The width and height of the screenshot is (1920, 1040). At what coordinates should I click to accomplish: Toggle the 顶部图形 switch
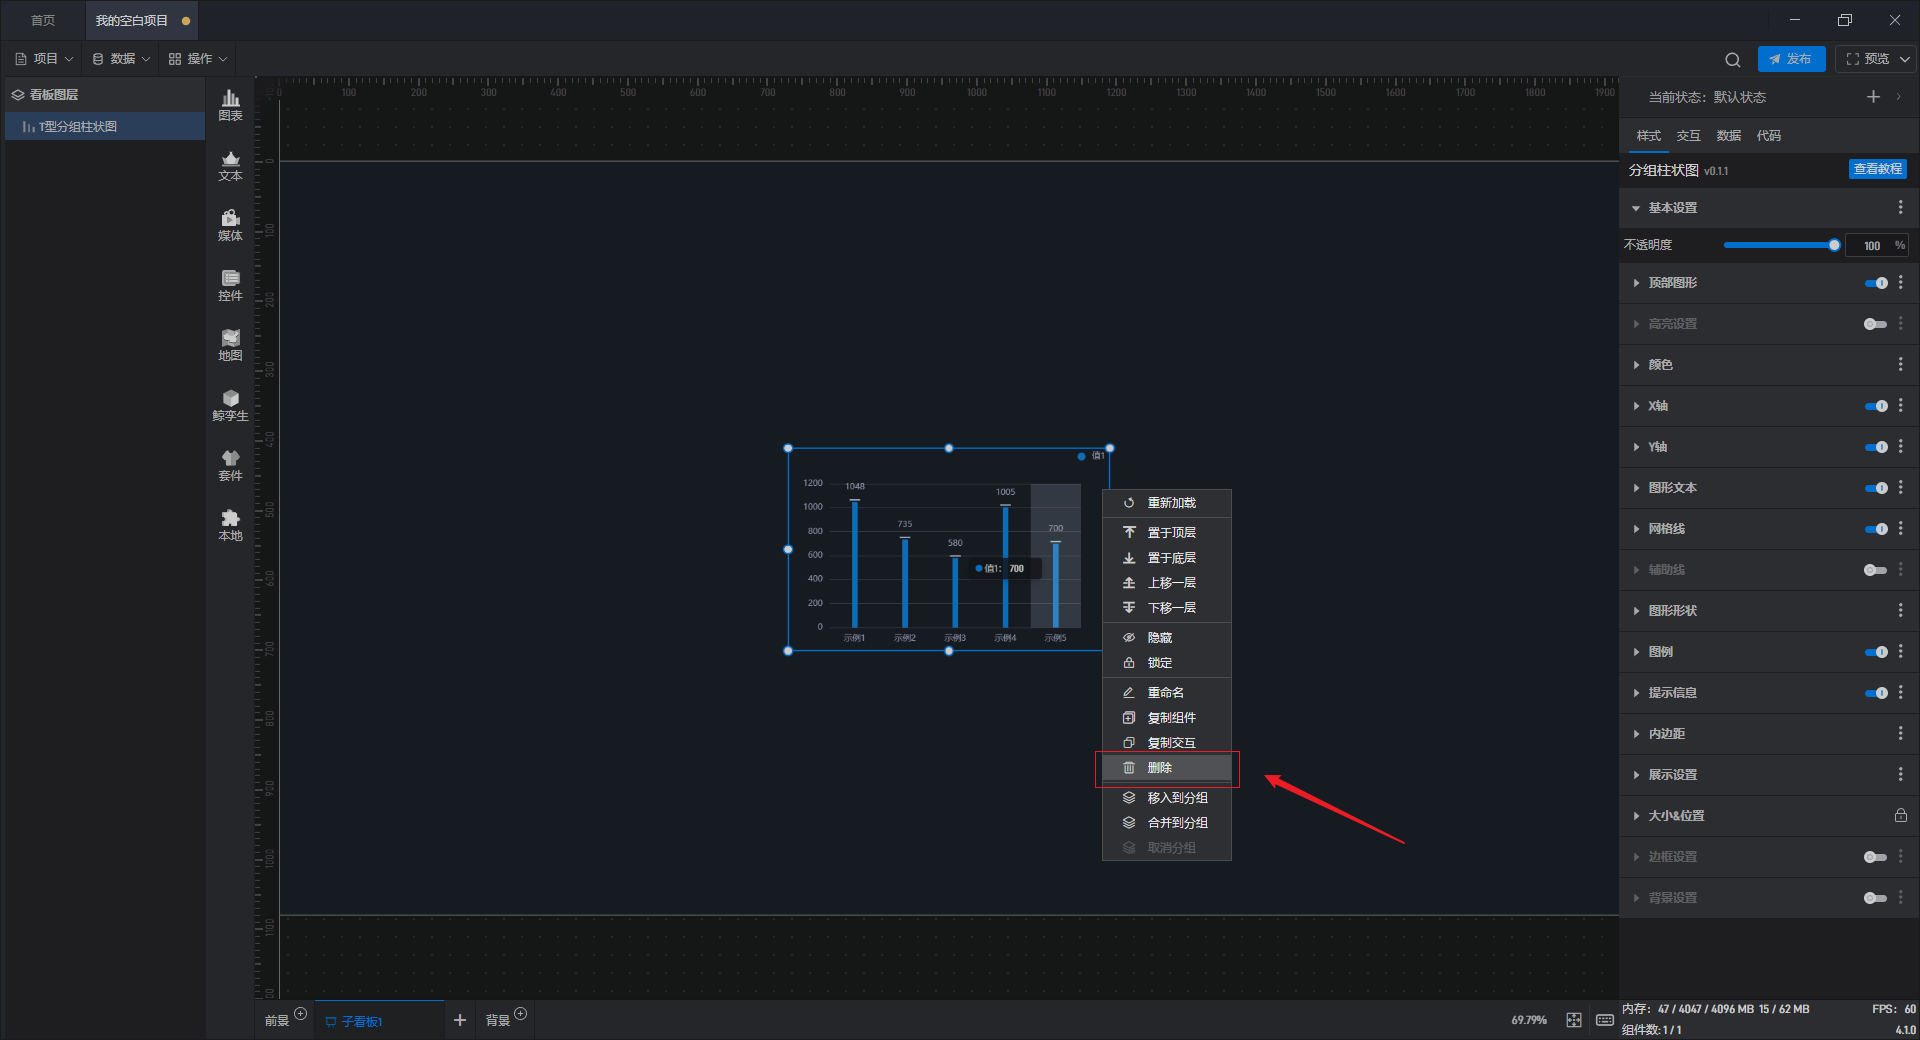1876,283
